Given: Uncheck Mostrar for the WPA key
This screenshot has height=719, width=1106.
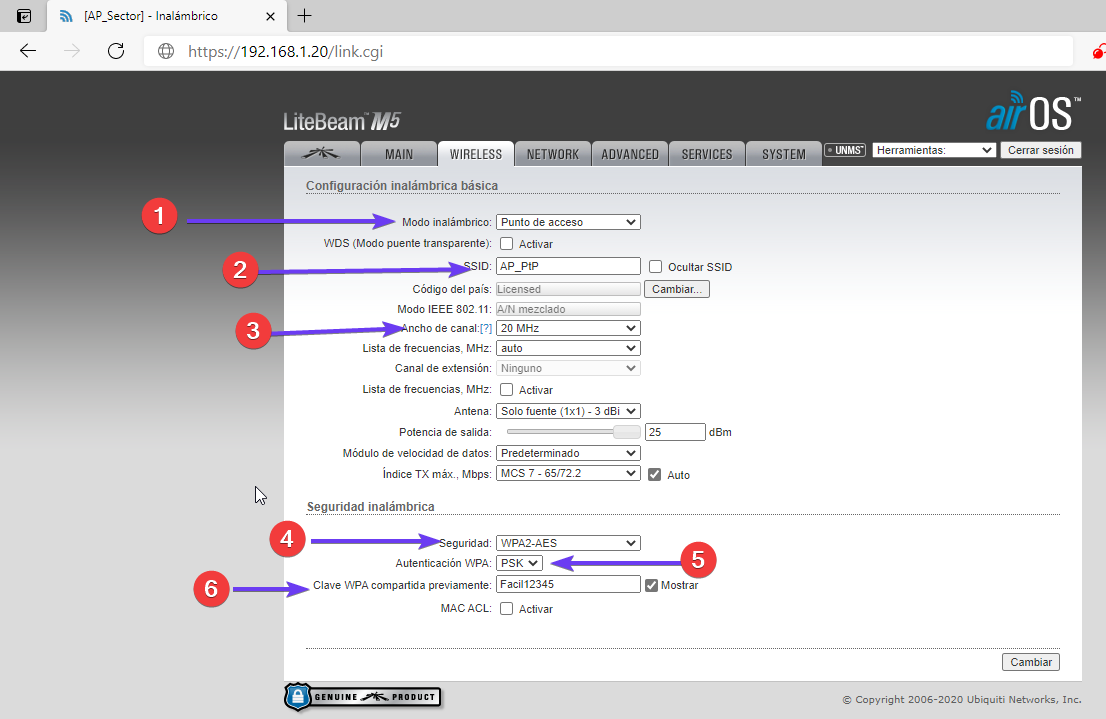Looking at the screenshot, I should pyautogui.click(x=652, y=585).
